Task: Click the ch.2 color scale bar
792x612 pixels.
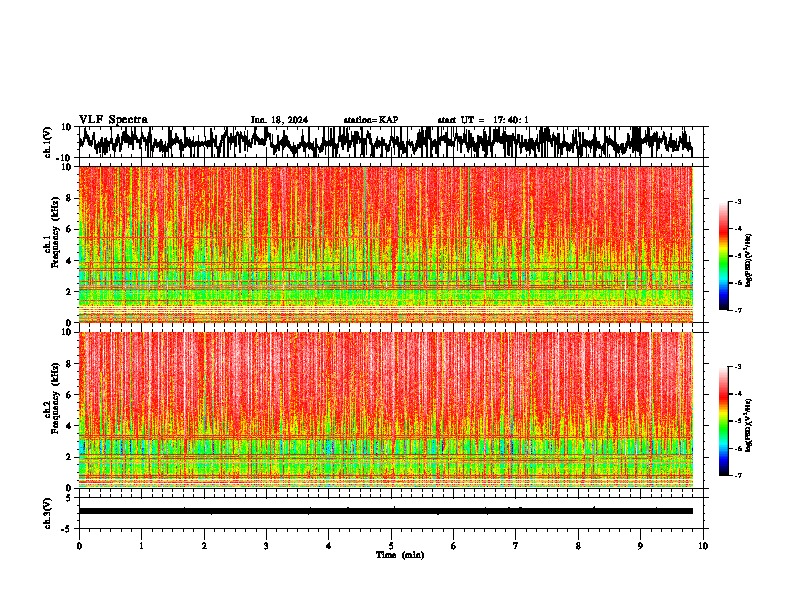Action: [724, 421]
